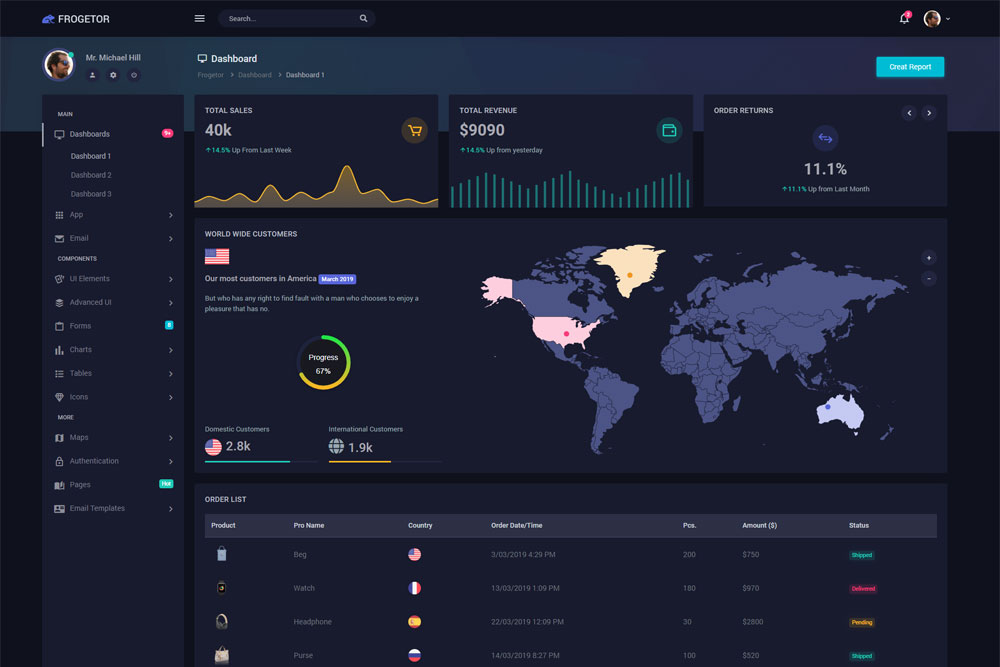Show next Order Returns slide
The width and height of the screenshot is (1000, 667).
tap(929, 113)
